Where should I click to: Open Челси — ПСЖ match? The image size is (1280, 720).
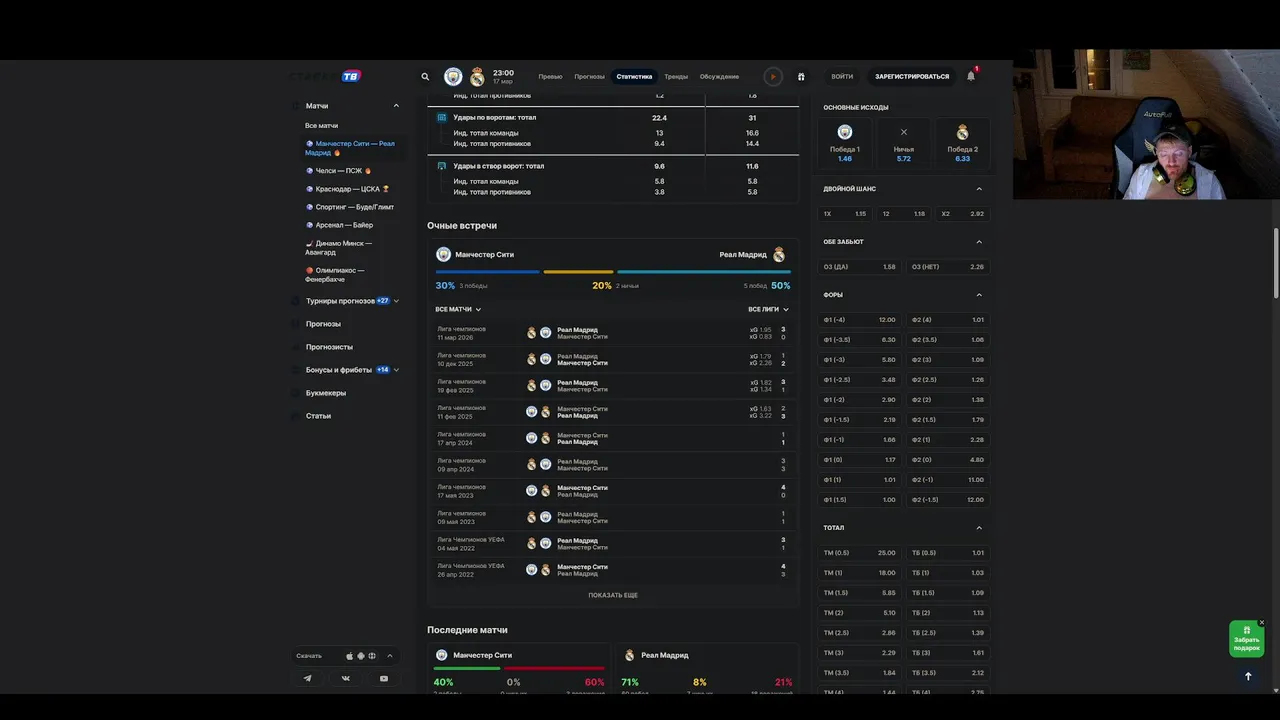(339, 171)
